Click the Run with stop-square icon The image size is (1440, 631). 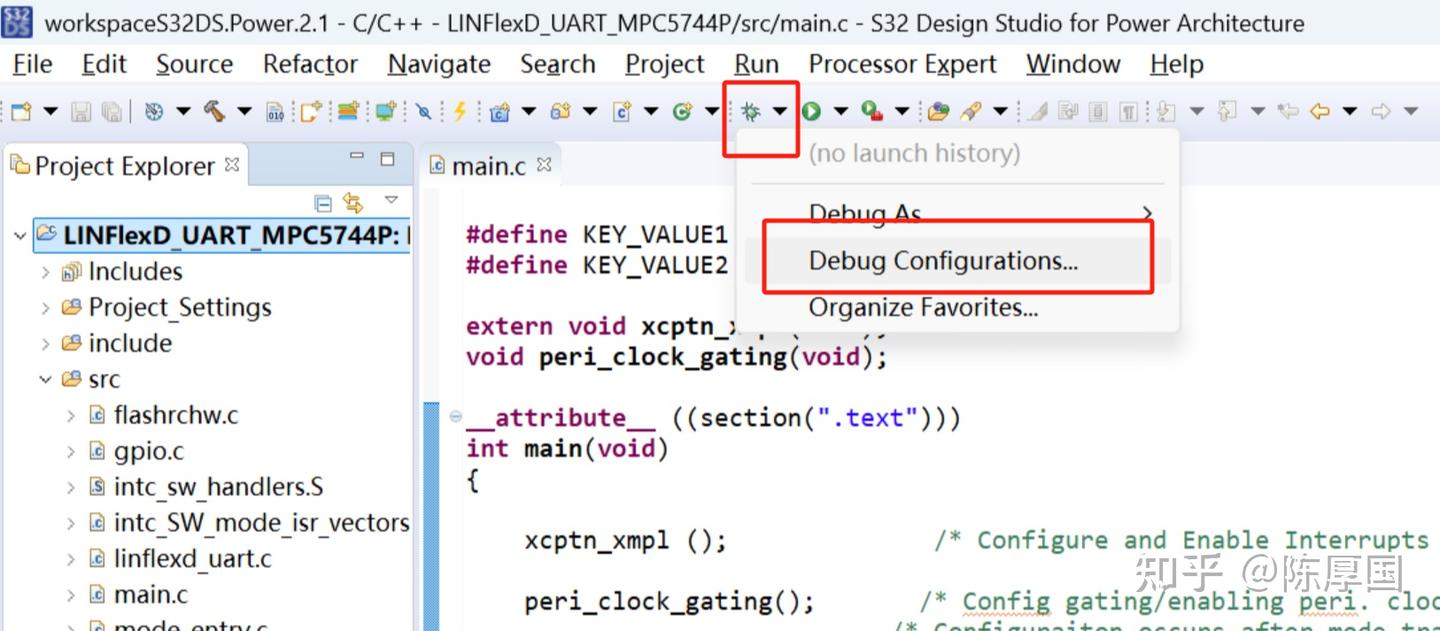point(872,111)
